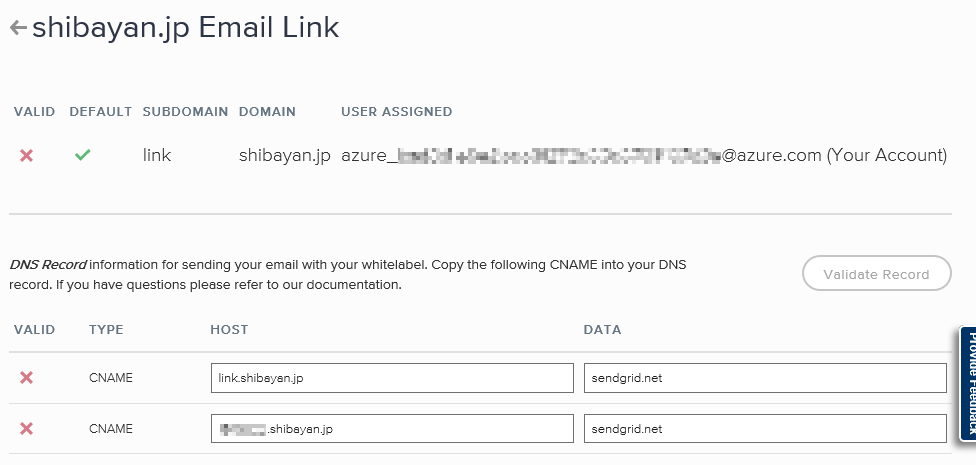Select the second sendgrid.net data field
The width and height of the screenshot is (976, 465).
pyautogui.click(x=765, y=428)
